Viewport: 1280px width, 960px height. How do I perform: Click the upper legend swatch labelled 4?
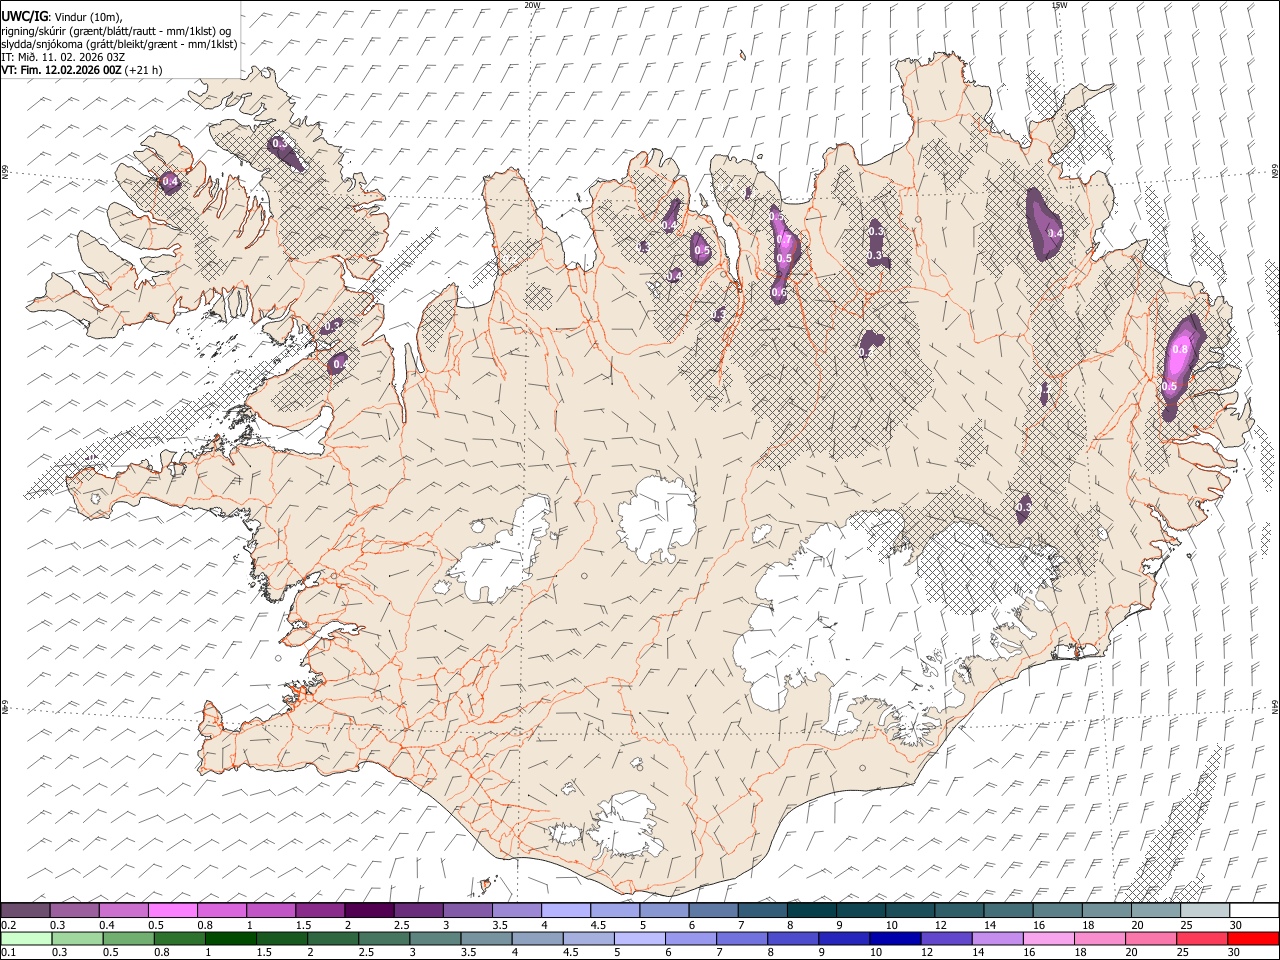pos(565,911)
